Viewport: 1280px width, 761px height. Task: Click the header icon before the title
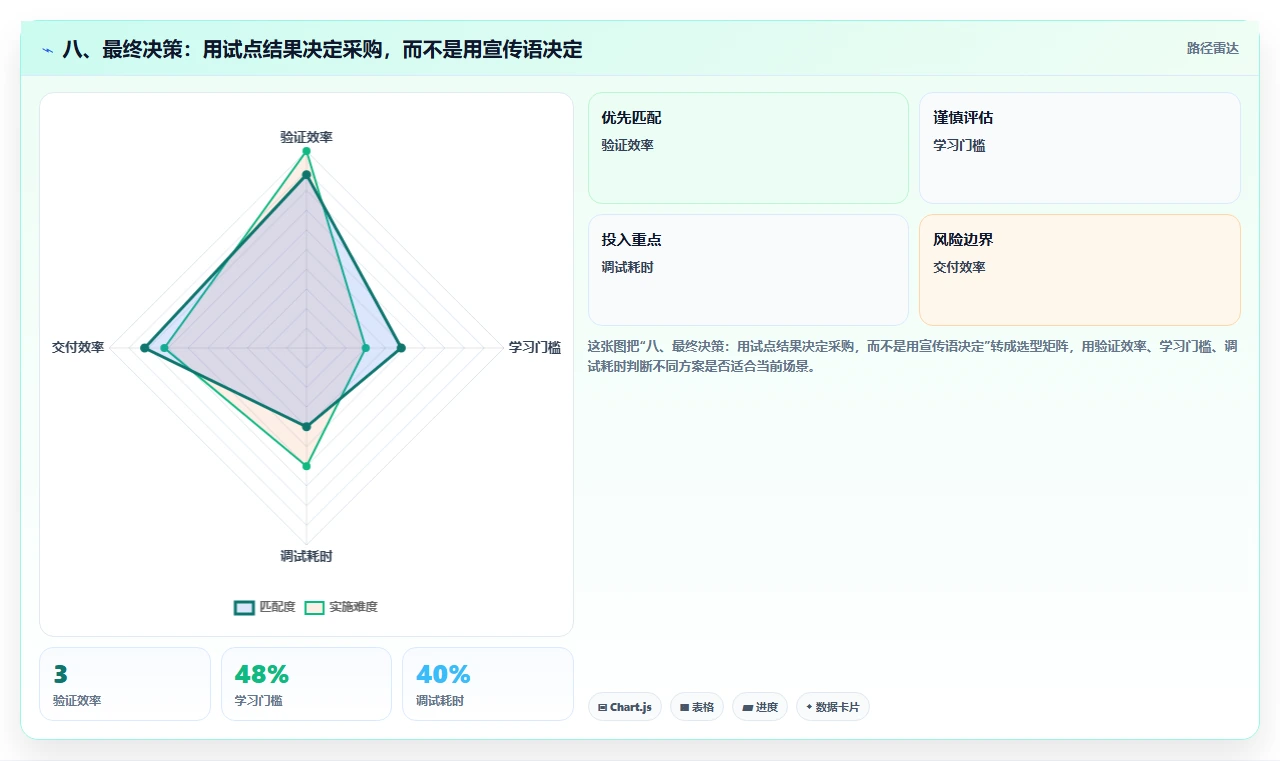tap(48, 50)
